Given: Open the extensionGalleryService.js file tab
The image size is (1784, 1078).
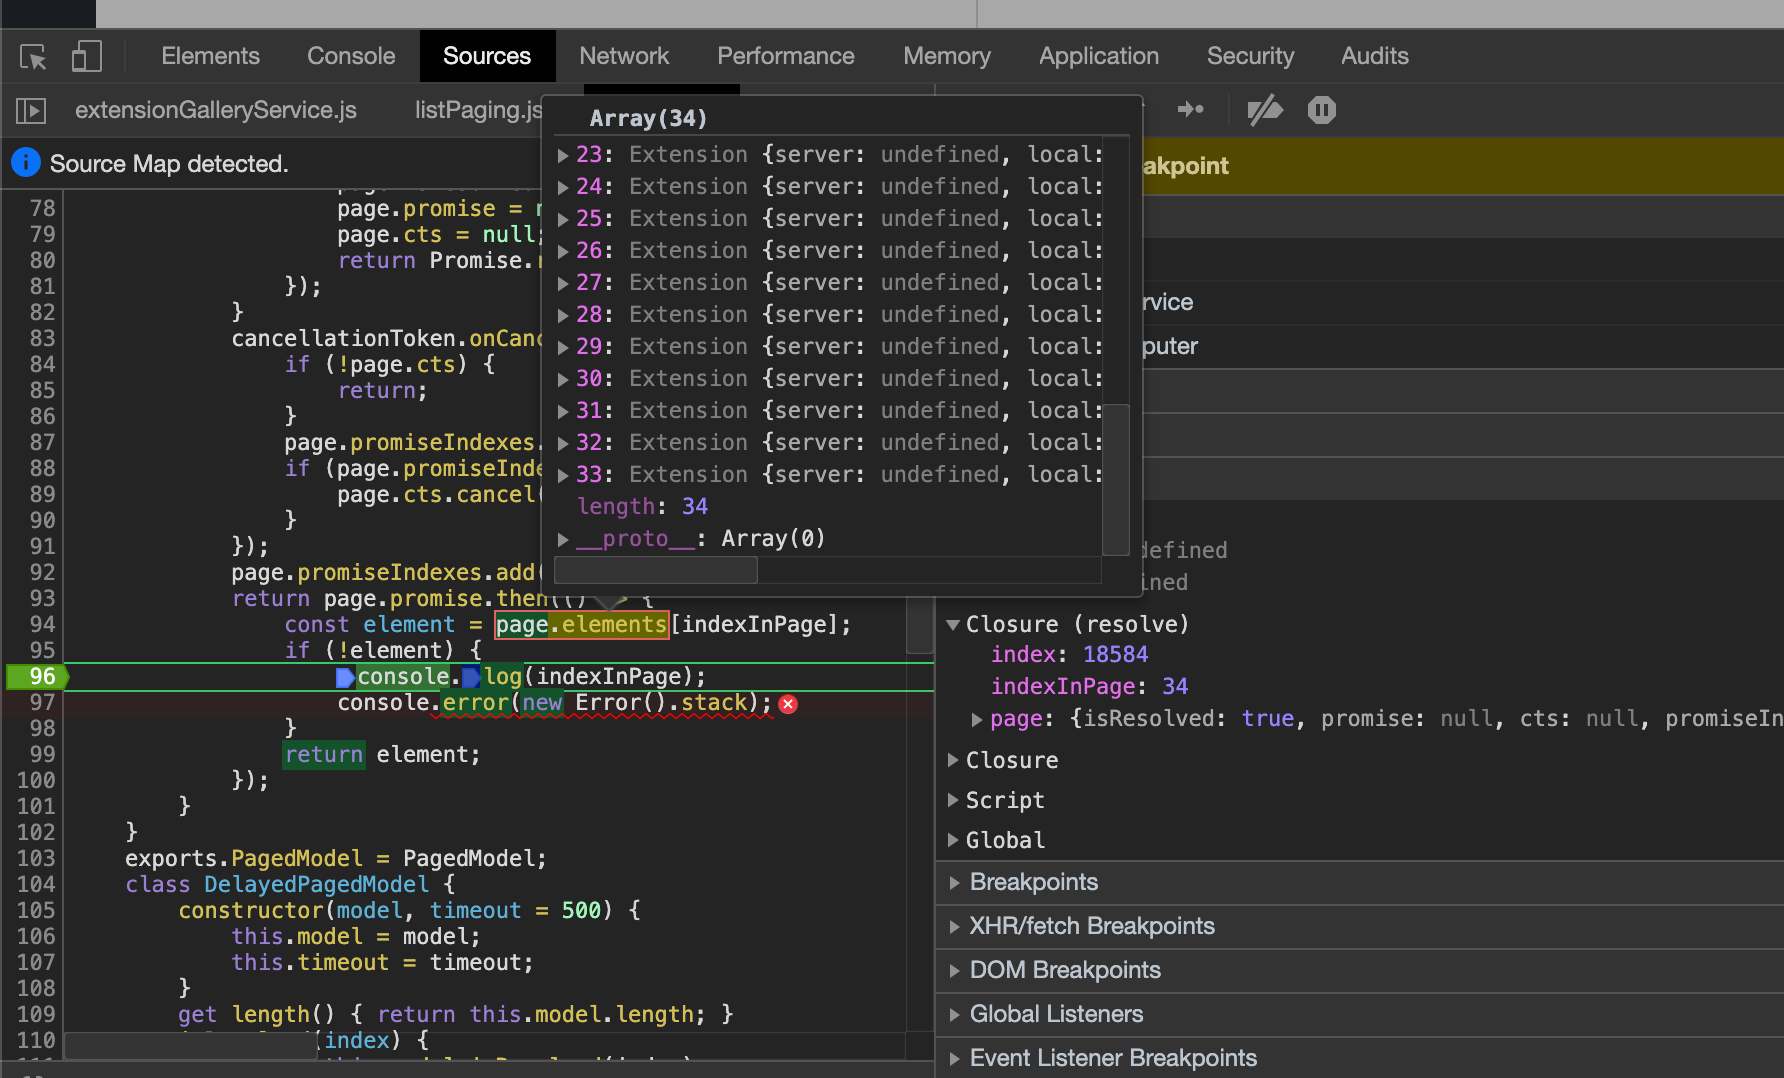Looking at the screenshot, I should (216, 110).
